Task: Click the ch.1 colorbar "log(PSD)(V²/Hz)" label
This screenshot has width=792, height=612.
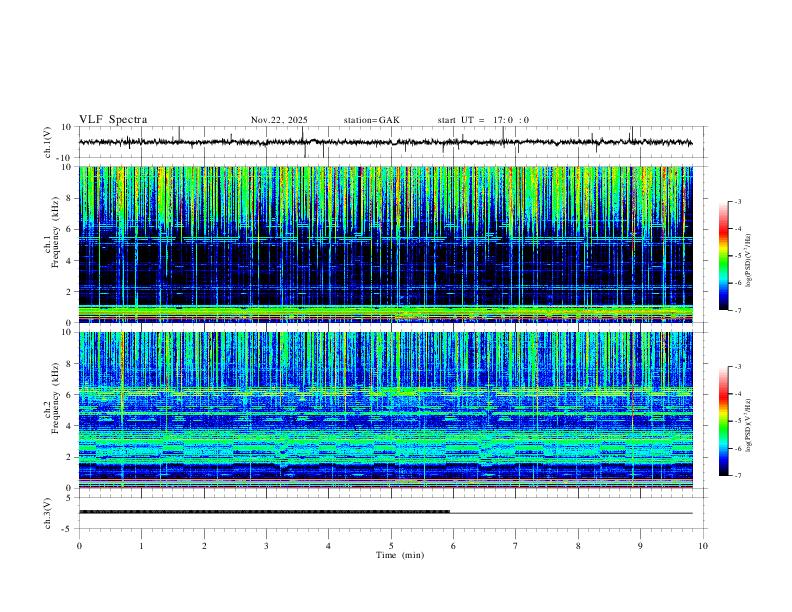Action: 748,261
